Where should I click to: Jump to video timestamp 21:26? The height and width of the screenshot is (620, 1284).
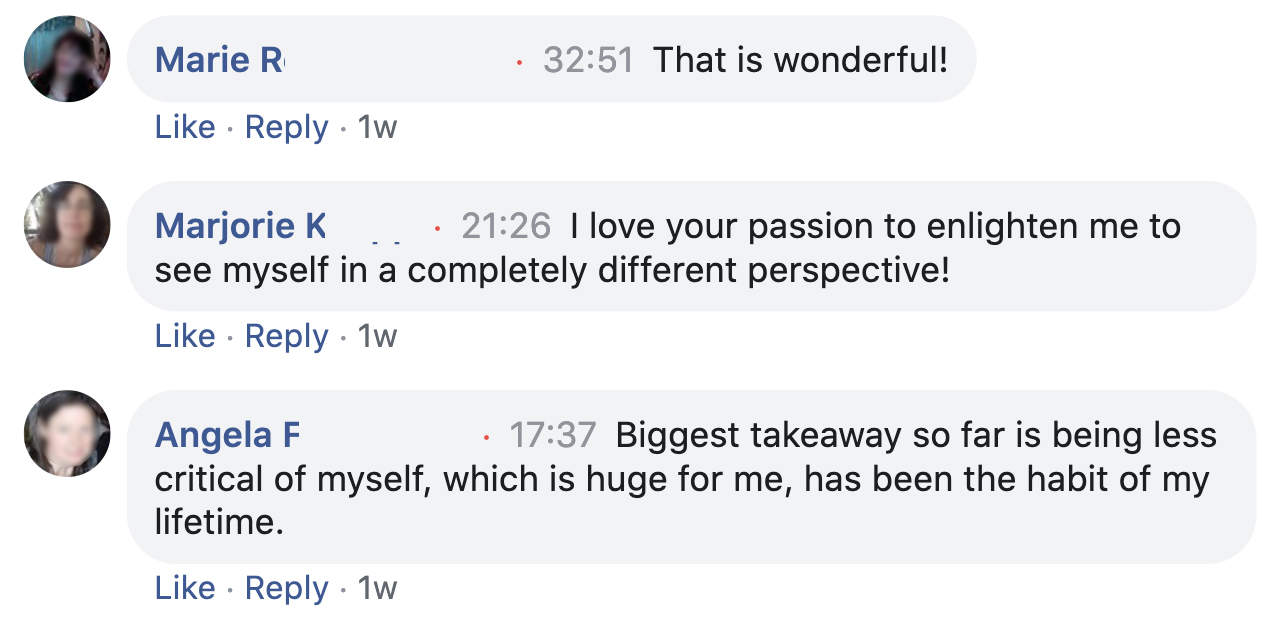506,226
